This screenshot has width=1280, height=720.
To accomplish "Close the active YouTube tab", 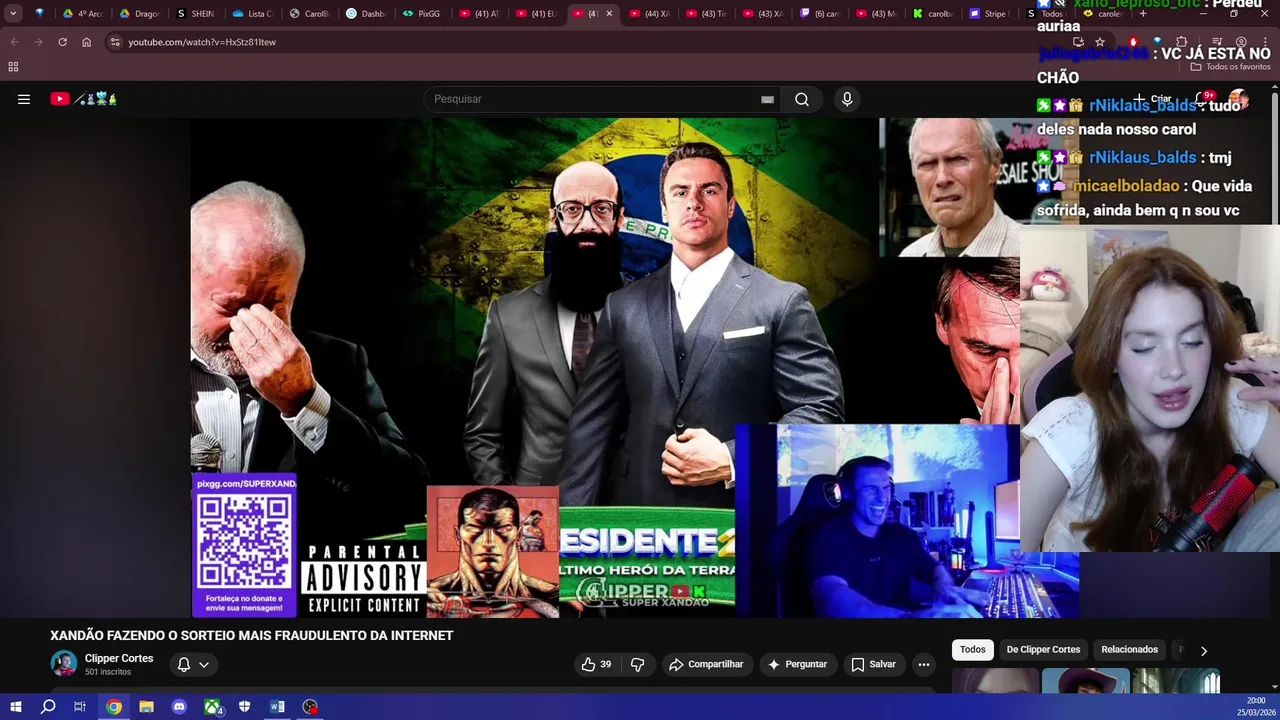I will [609, 14].
